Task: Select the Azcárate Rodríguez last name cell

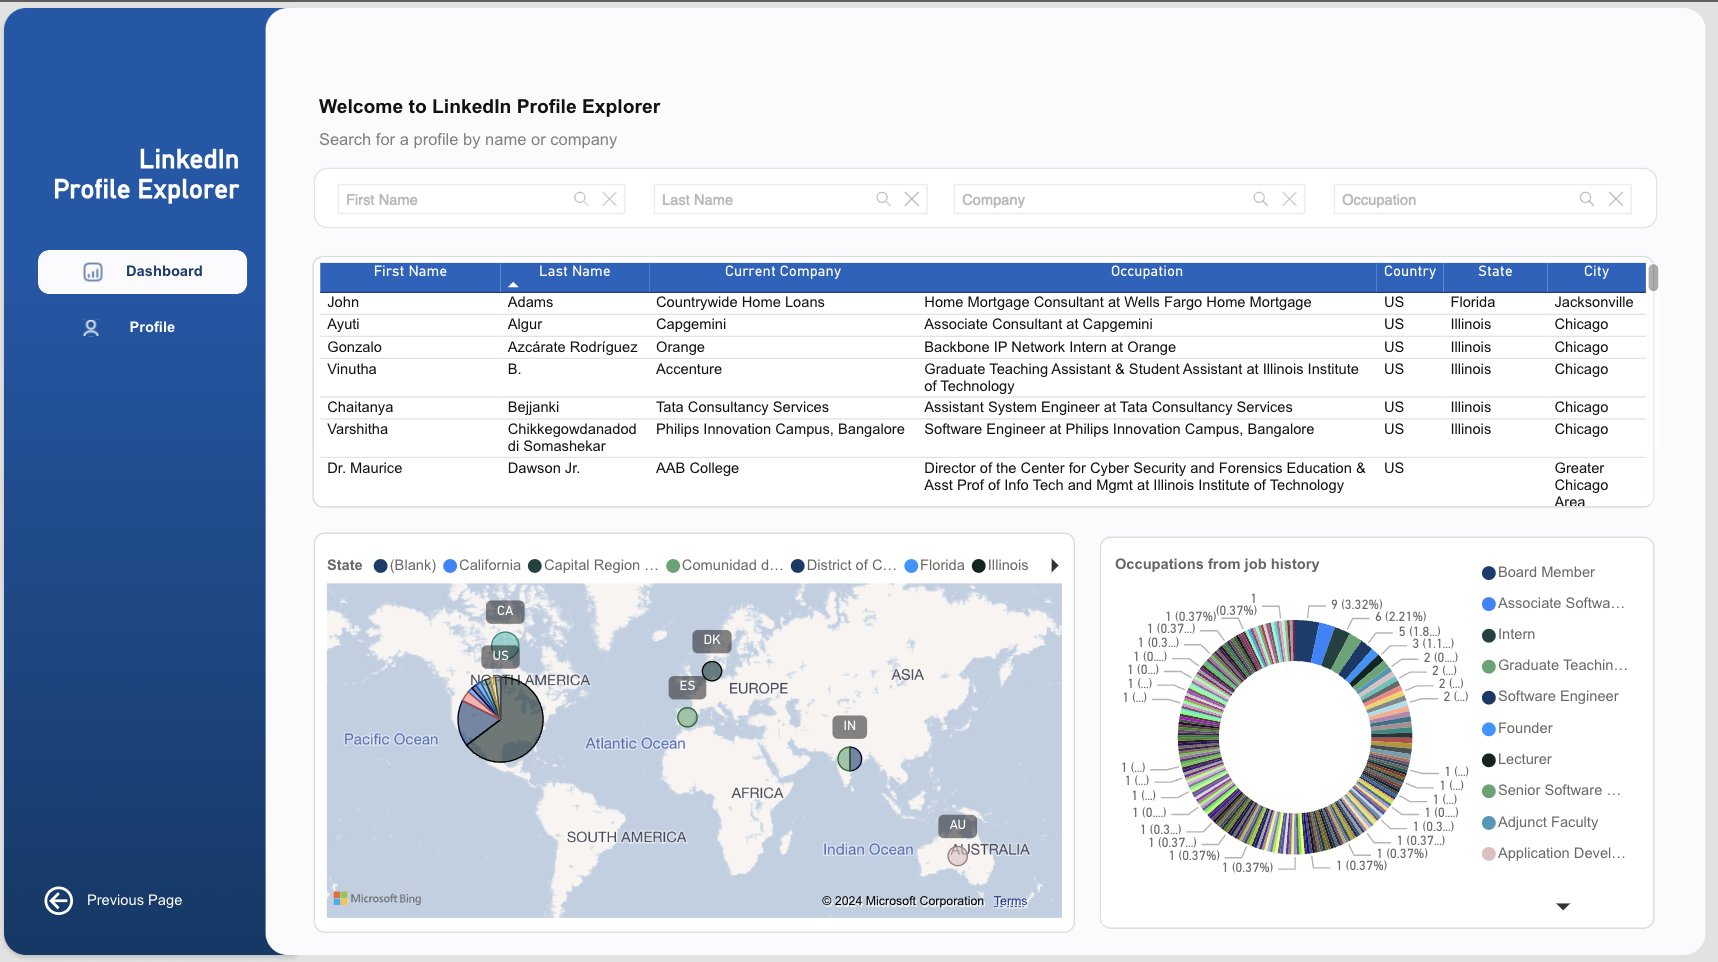Action: 572,348
